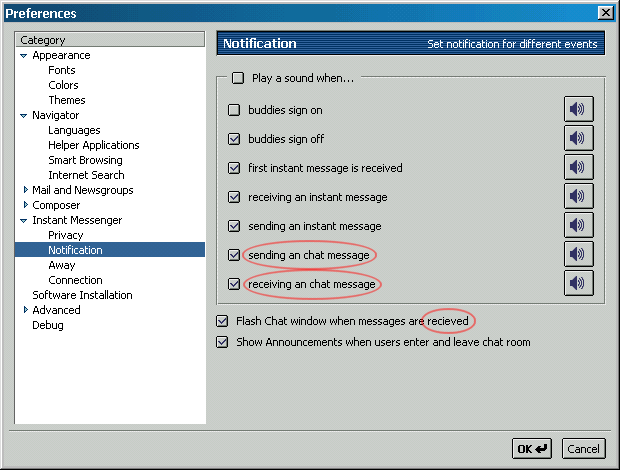Collapse the Appearance category
The width and height of the screenshot is (620, 470).
pos(24,56)
